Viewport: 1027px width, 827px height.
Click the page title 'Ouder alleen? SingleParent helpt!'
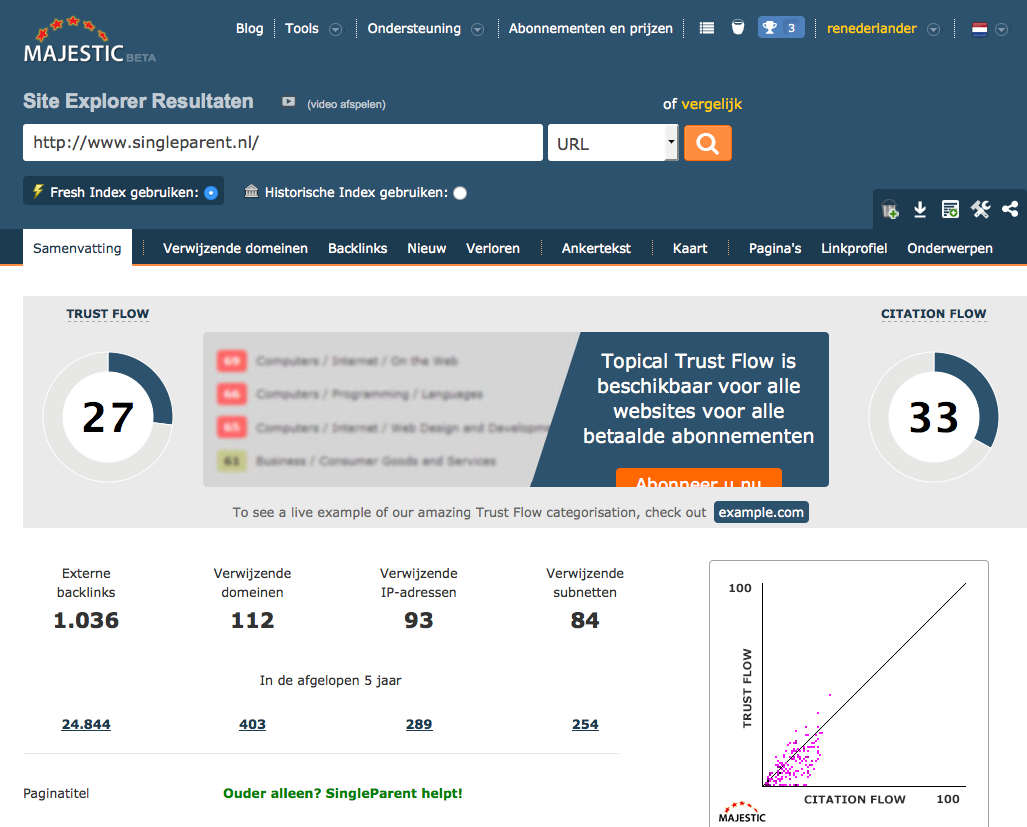click(x=343, y=794)
